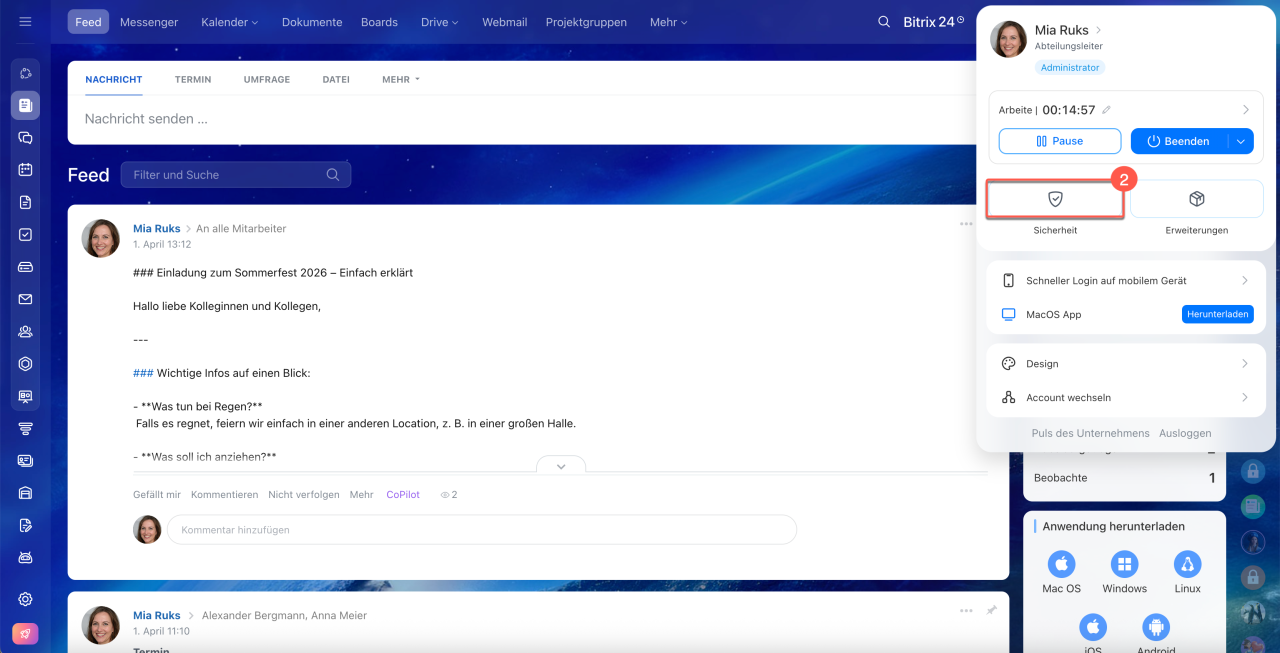Edit work time with pencil icon

[1106, 110]
